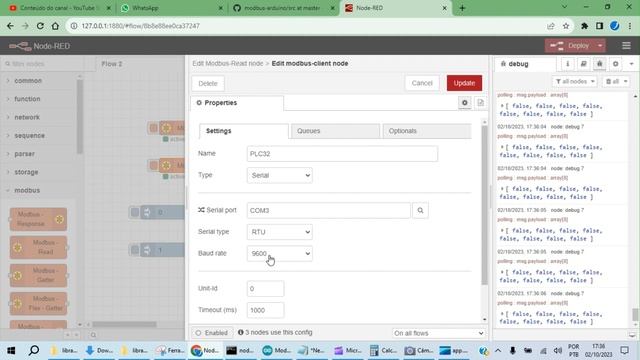Go to browser home page
The width and height of the screenshot is (640, 360).
coord(55,26)
